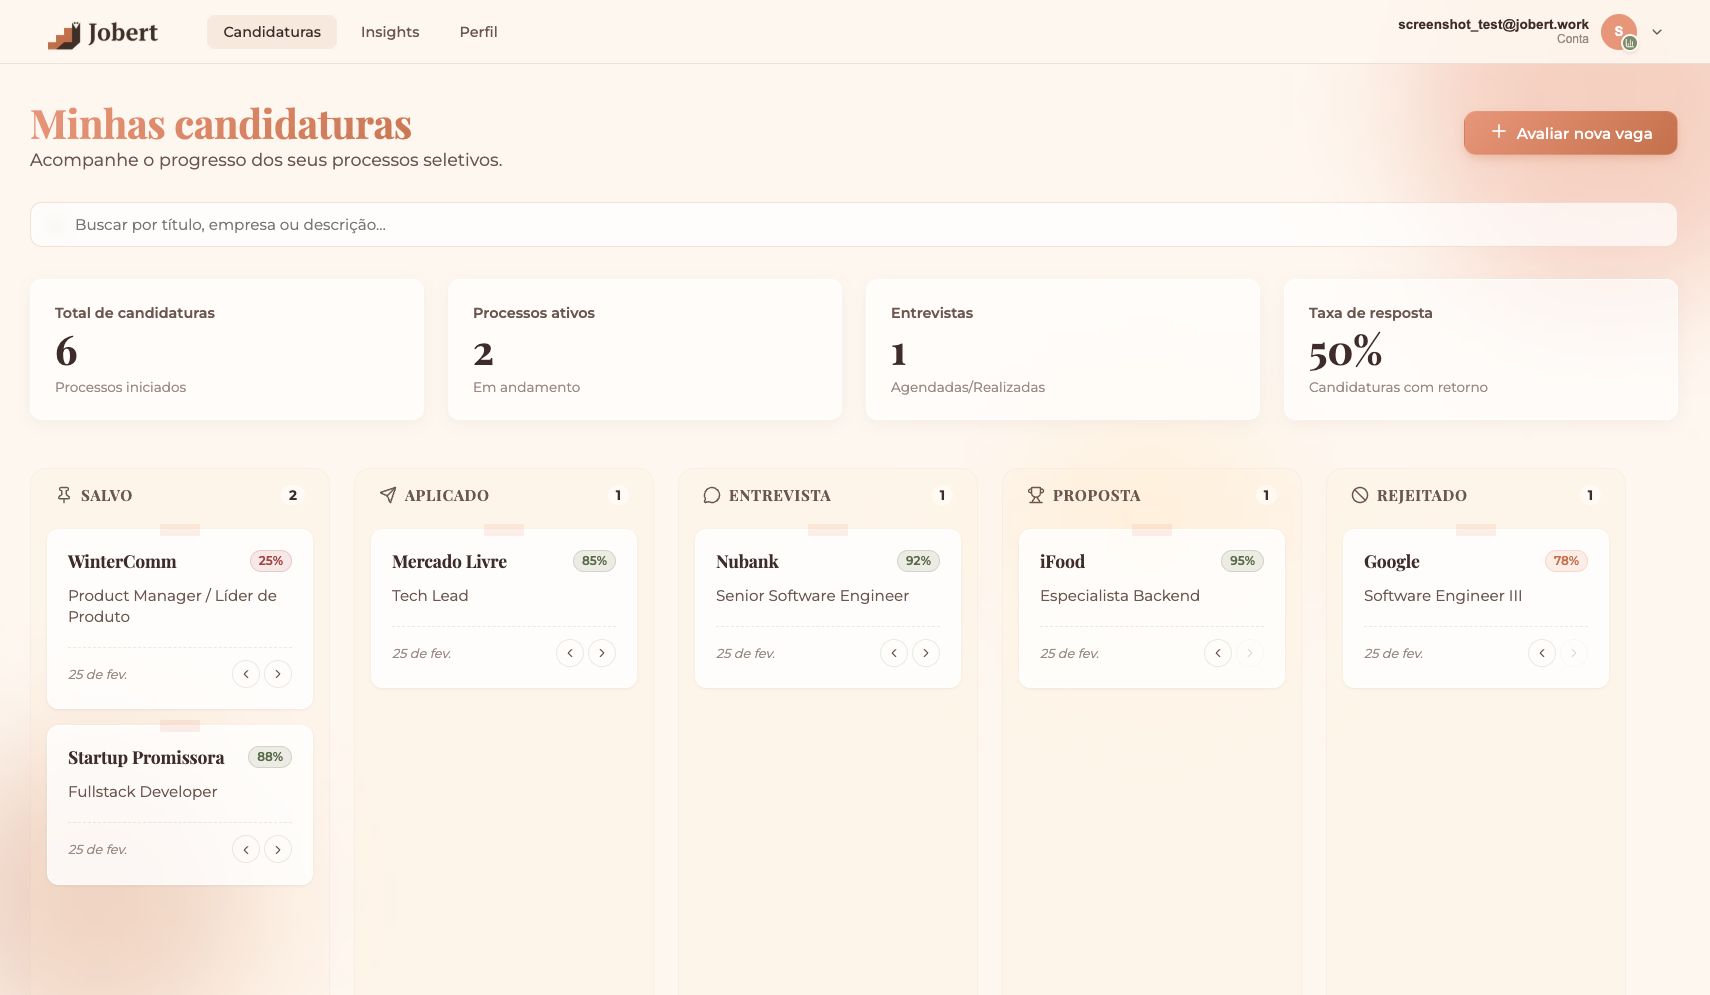Click iFood card's disabled next arrow

1250,653
